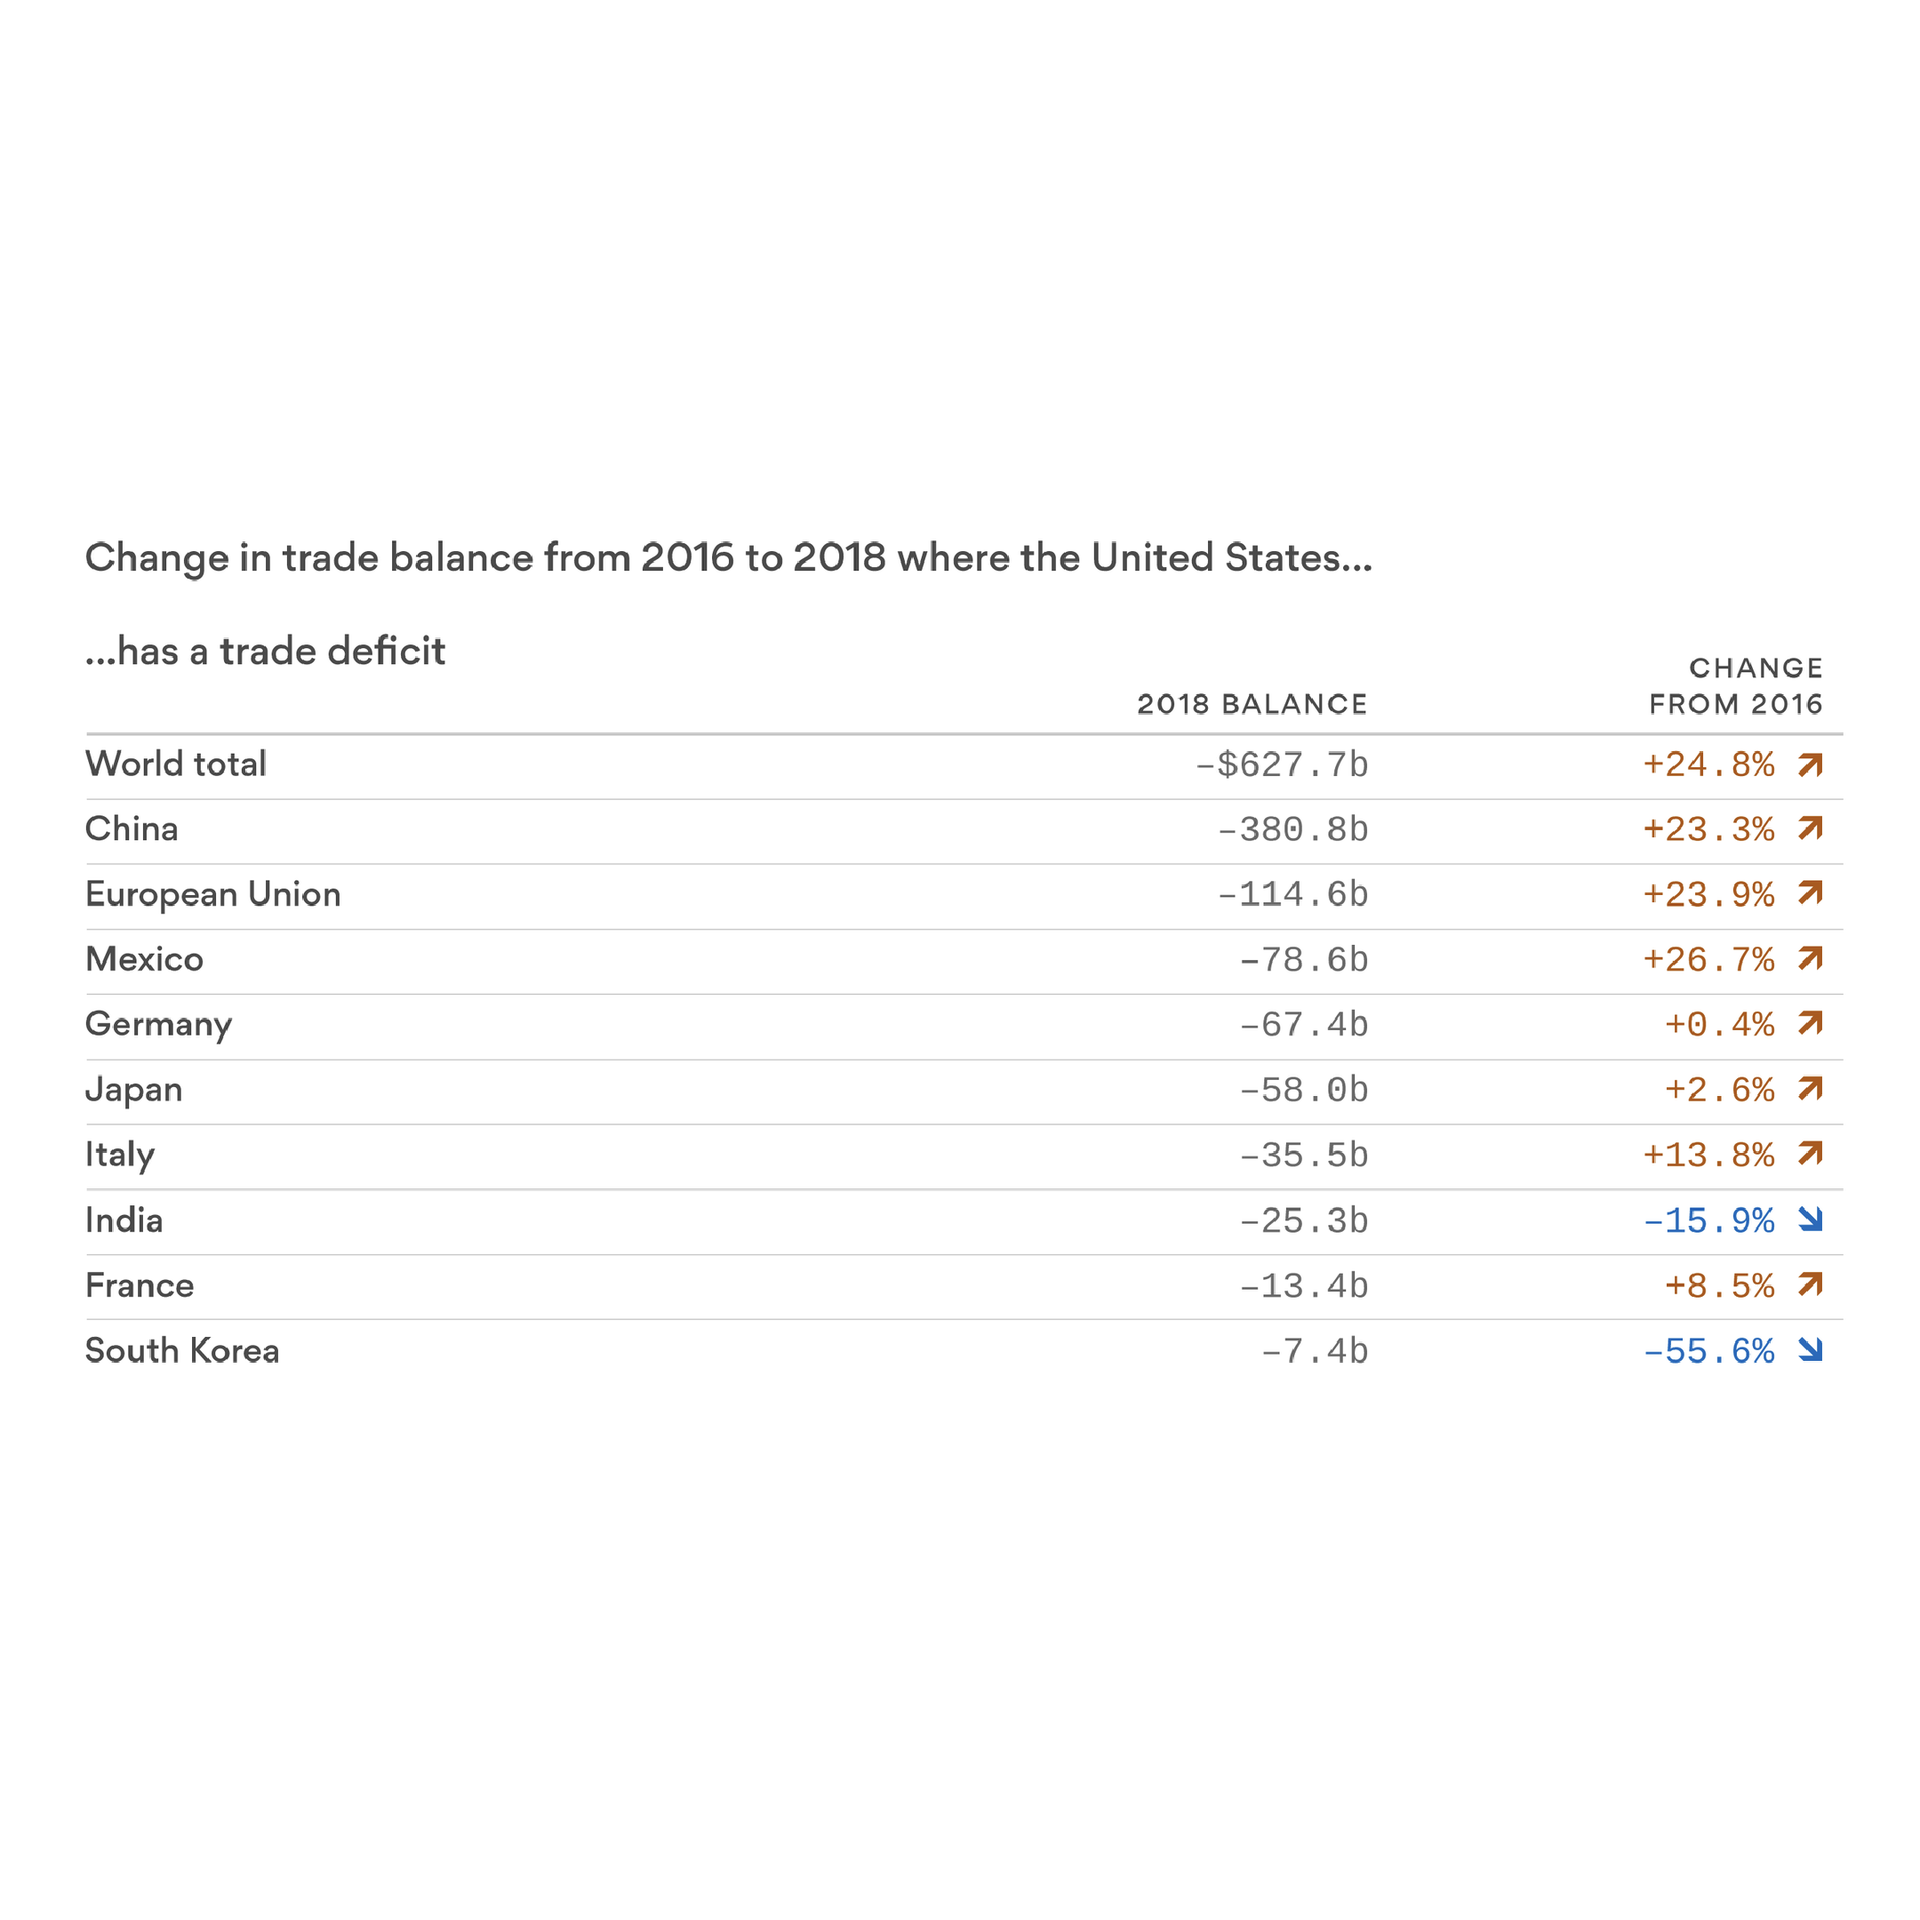Click the up arrow in the Mexico row
The image size is (1920, 1920).
(1810, 959)
